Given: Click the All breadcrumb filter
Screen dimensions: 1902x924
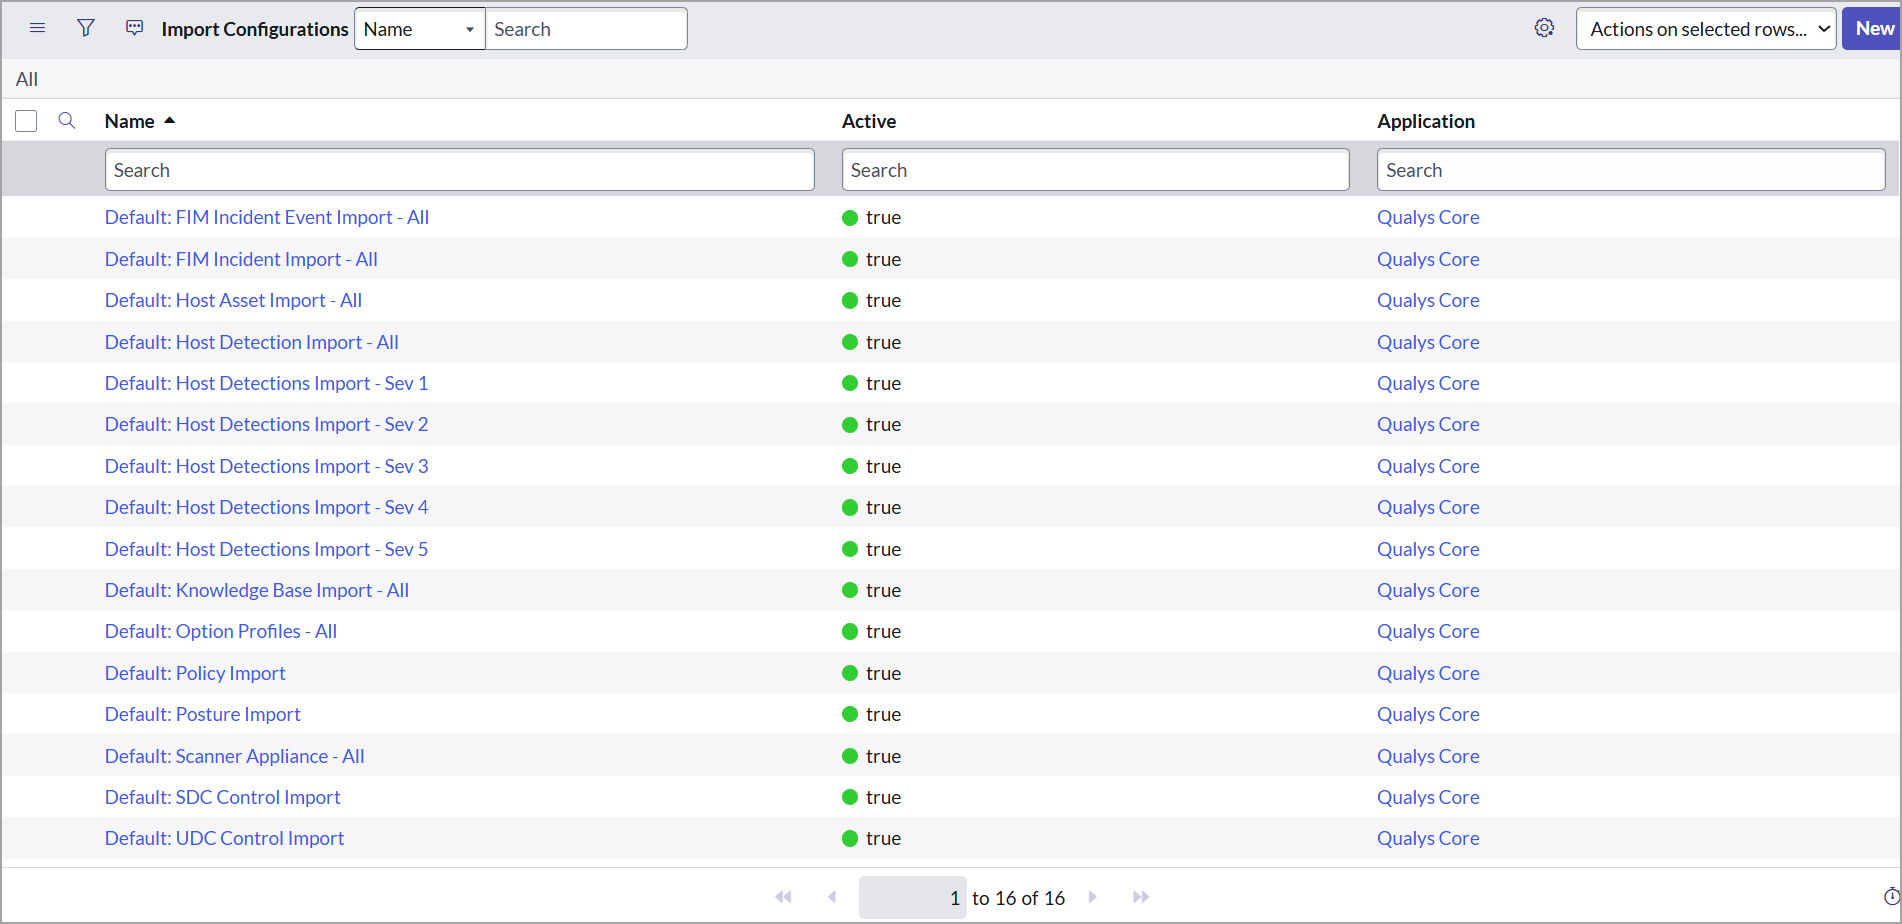Looking at the screenshot, I should pos(27,79).
